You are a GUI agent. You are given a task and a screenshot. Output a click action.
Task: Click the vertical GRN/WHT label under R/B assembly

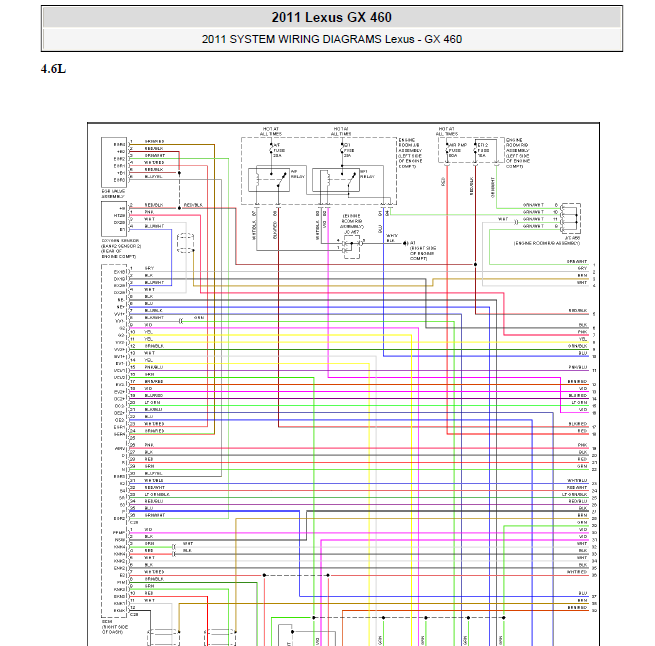(x=492, y=187)
